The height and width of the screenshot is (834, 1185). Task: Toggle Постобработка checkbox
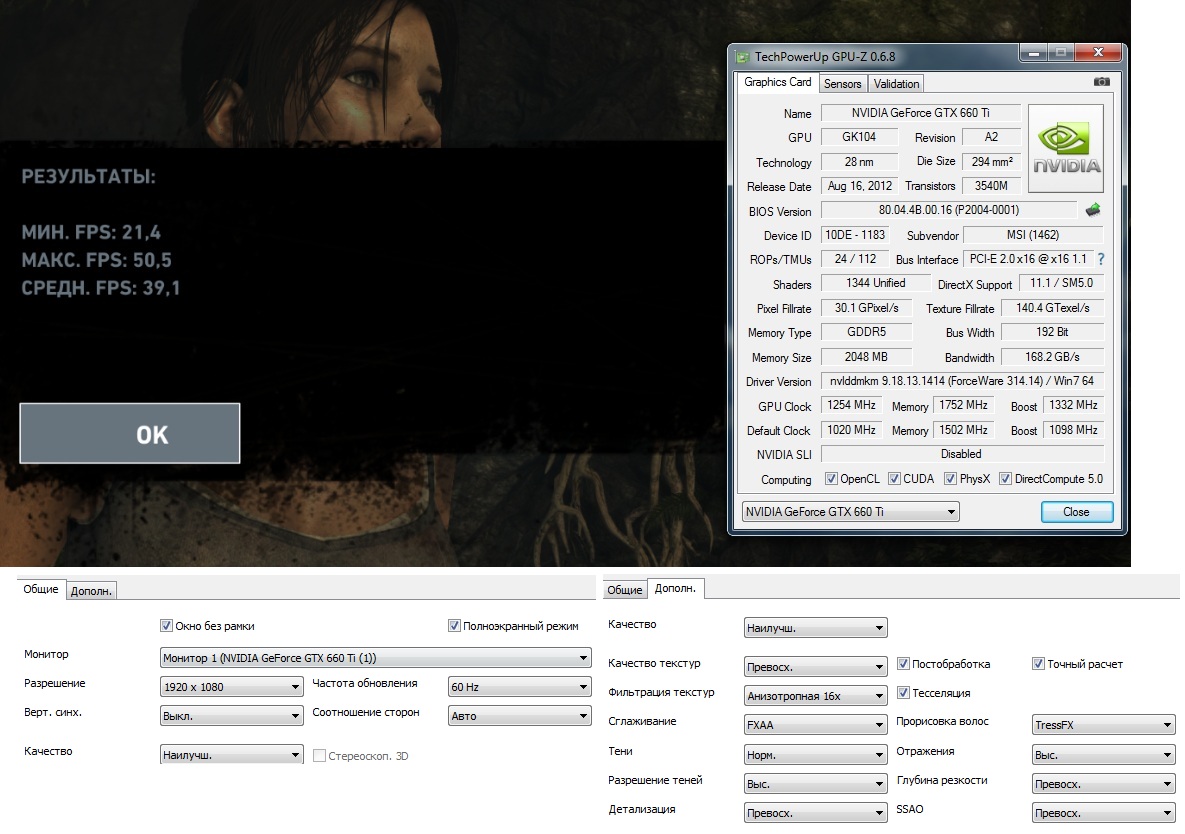pos(902,664)
